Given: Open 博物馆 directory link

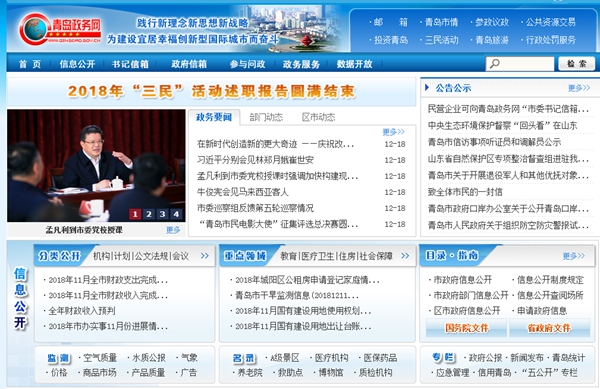Looking at the screenshot, I should point(331,373).
